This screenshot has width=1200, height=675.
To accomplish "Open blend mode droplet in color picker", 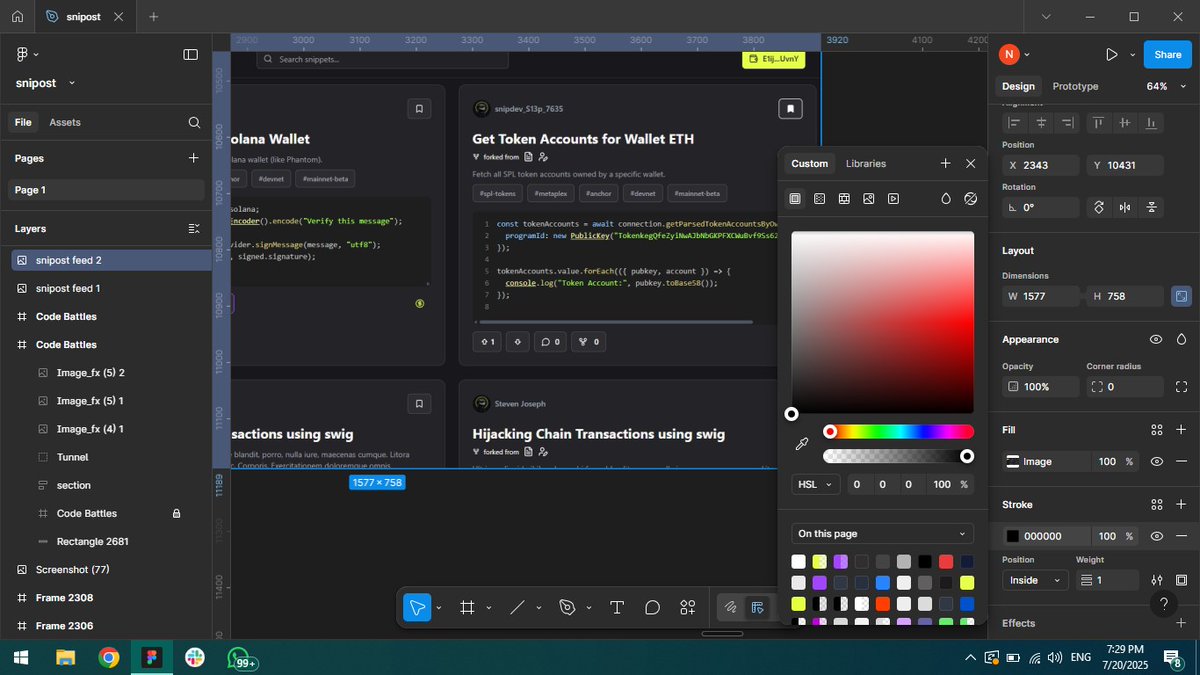I will (946, 199).
